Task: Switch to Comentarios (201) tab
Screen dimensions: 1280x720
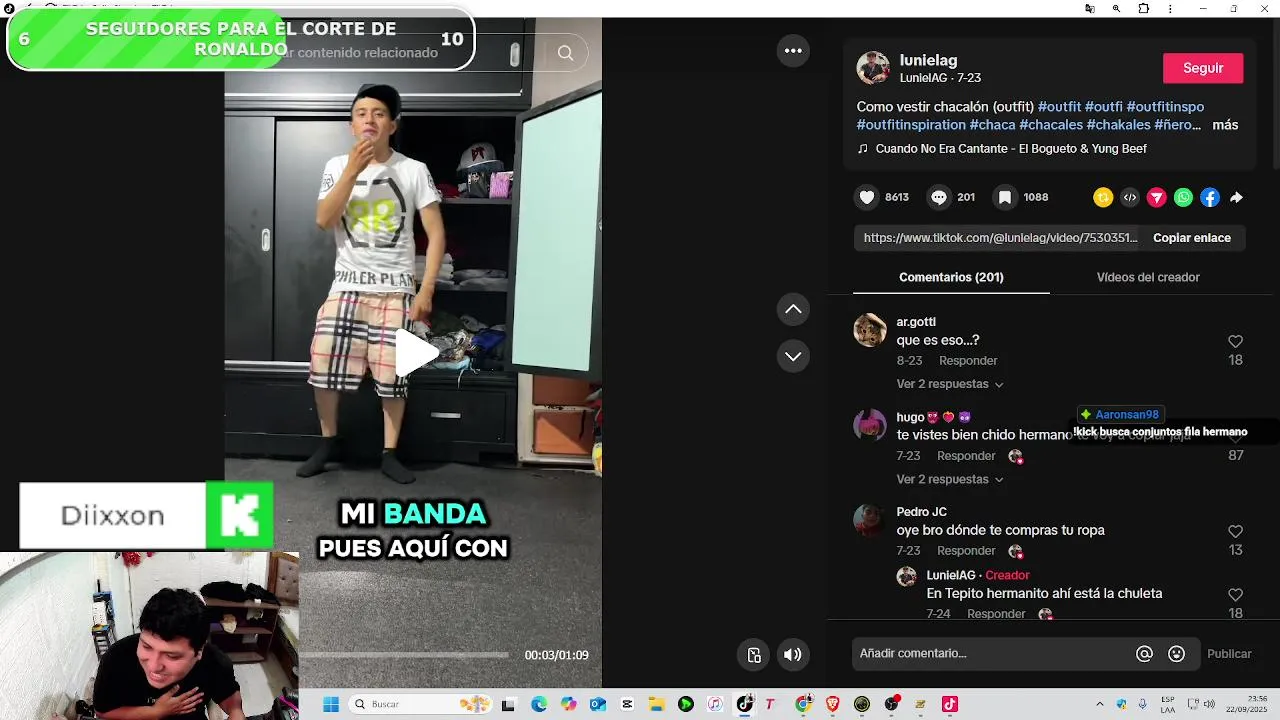Action: coord(951,277)
